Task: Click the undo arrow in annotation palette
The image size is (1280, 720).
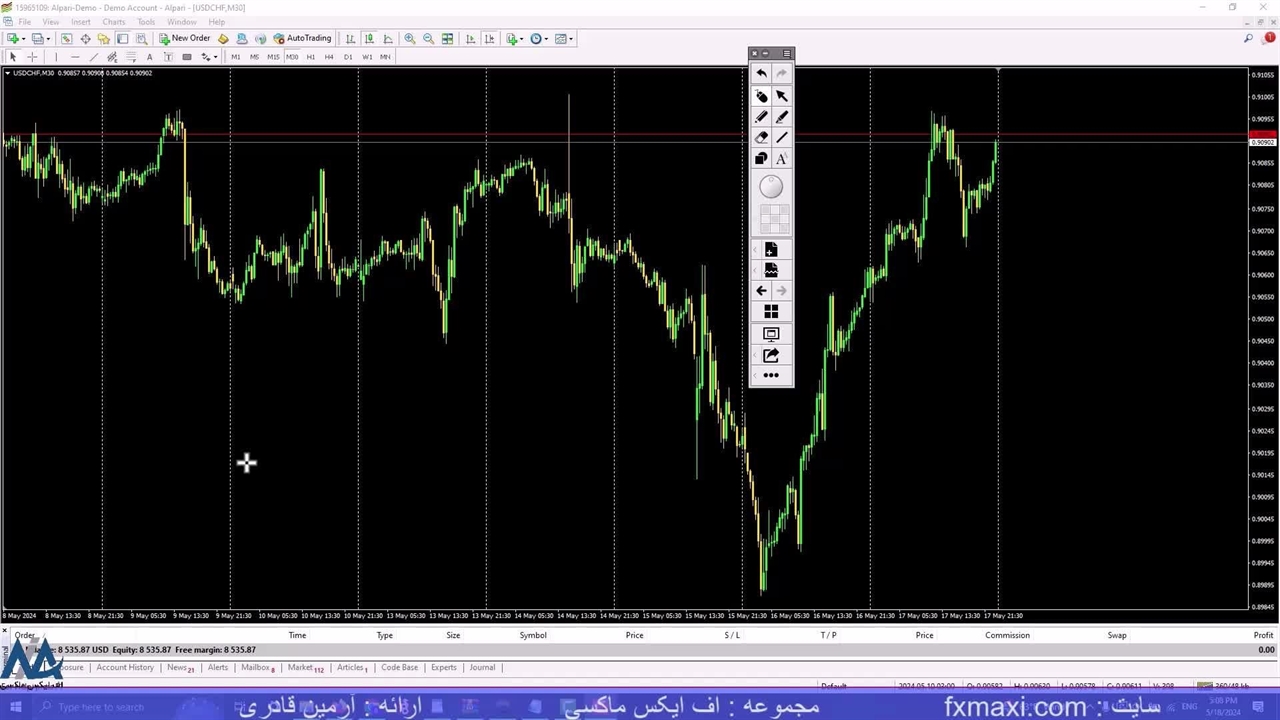Action: point(761,74)
